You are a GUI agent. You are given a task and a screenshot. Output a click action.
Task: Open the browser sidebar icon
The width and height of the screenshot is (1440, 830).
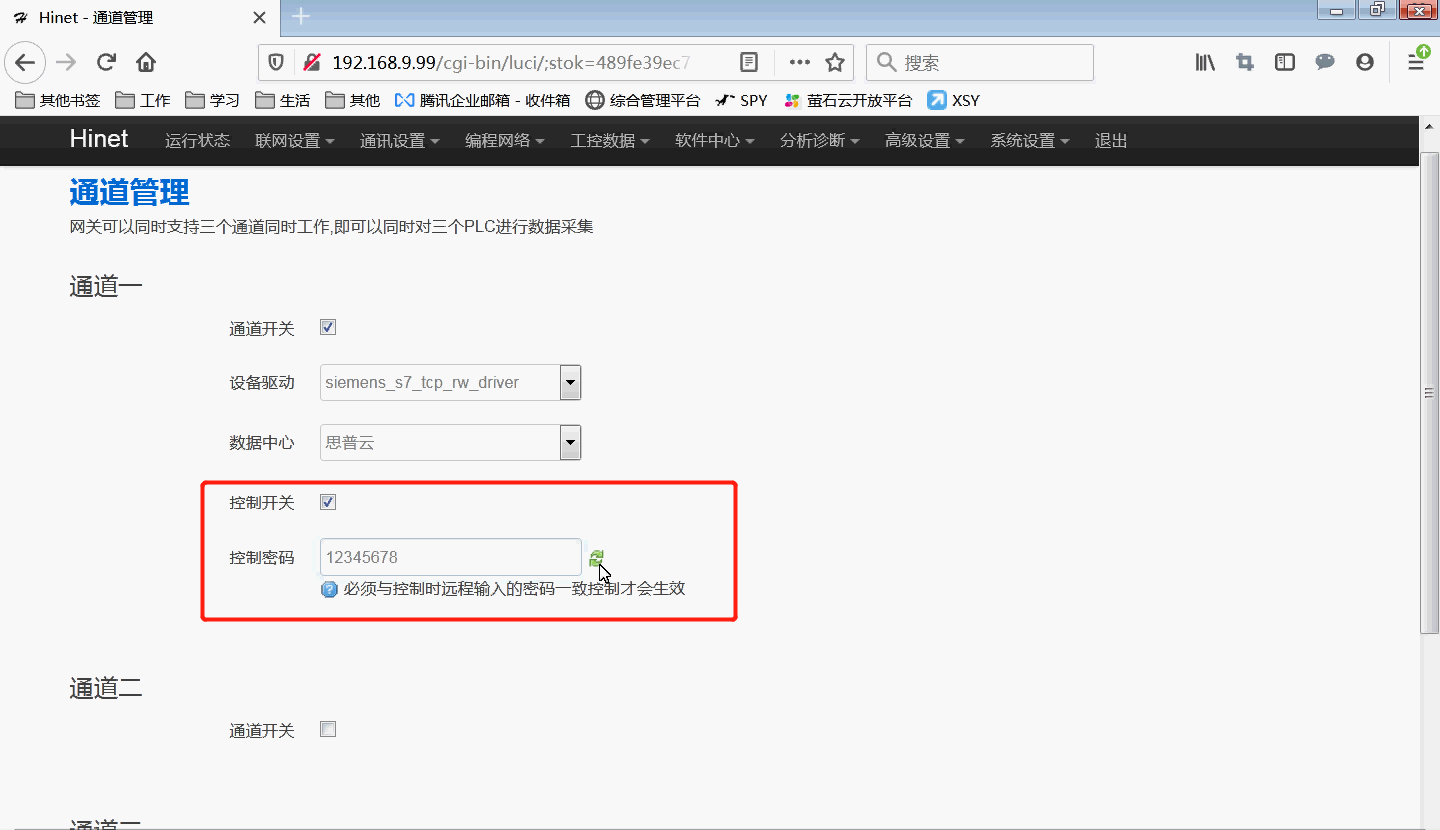tap(1284, 62)
